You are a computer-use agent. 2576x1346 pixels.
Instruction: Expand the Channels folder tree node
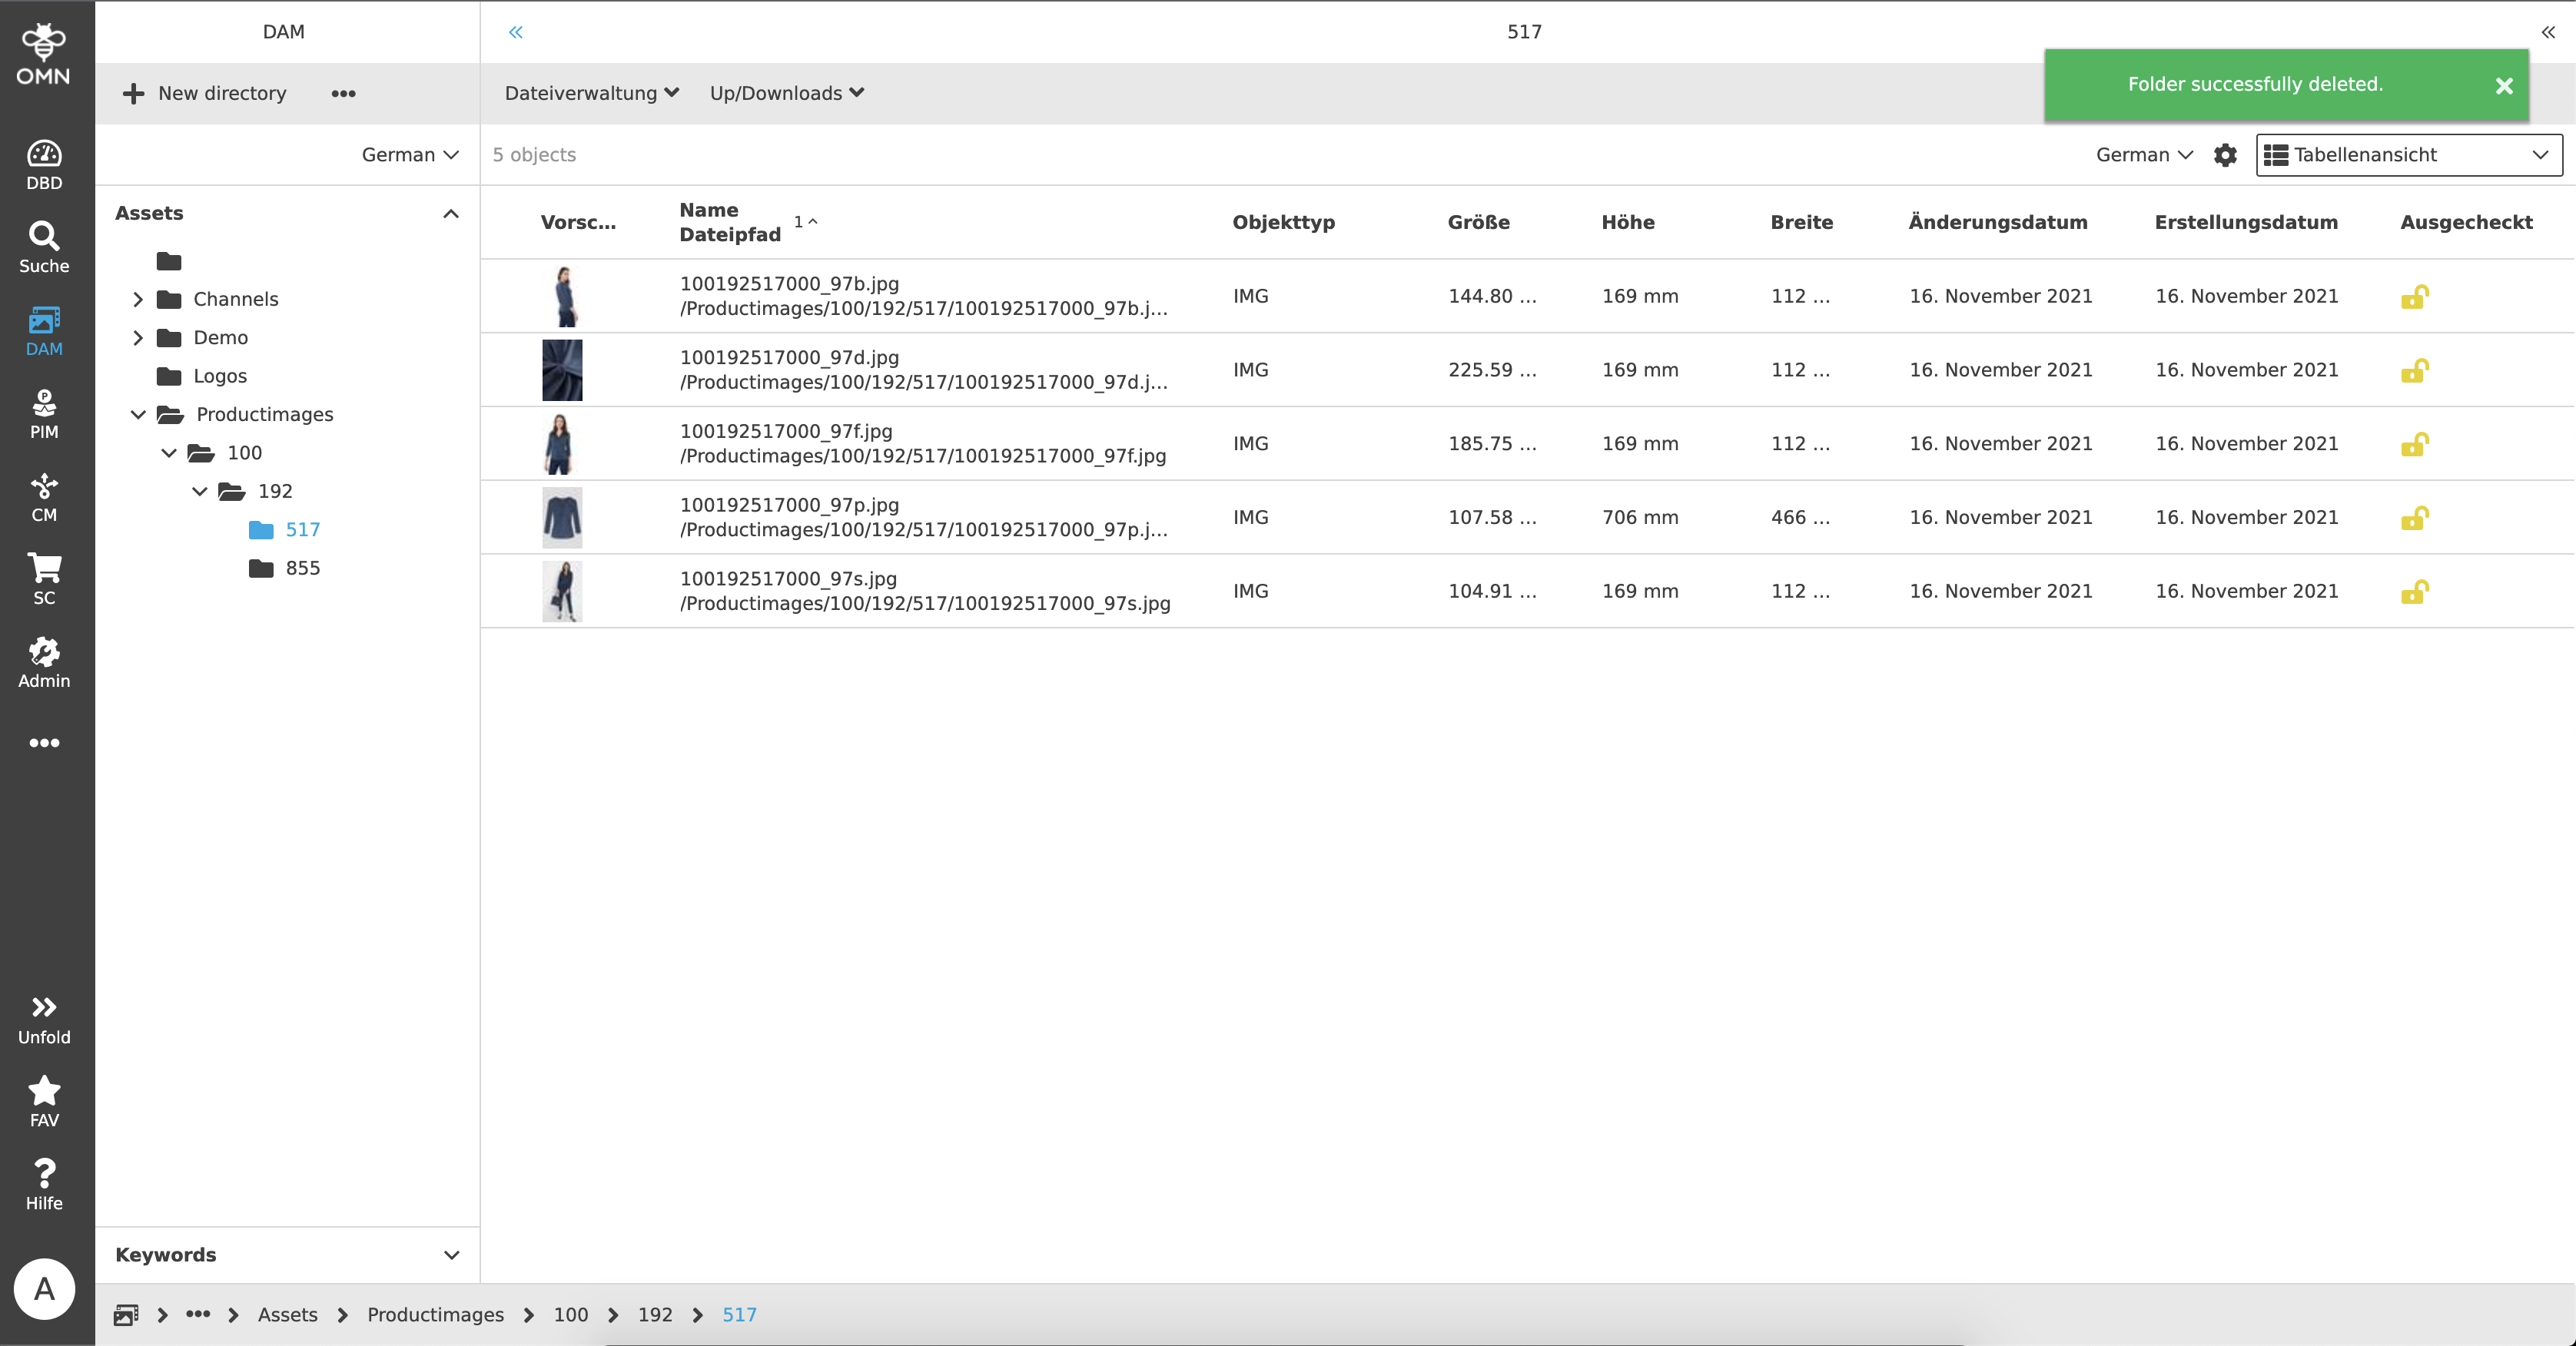coord(138,299)
